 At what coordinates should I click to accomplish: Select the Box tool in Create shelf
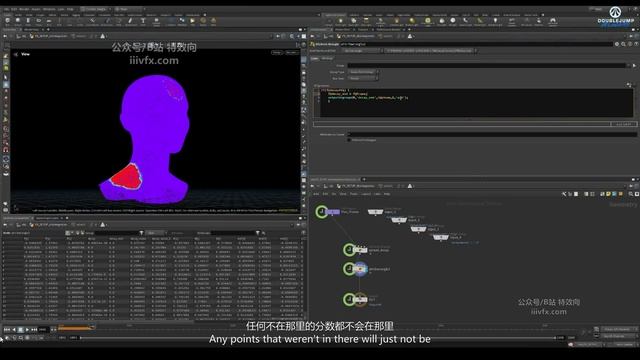point(7,21)
